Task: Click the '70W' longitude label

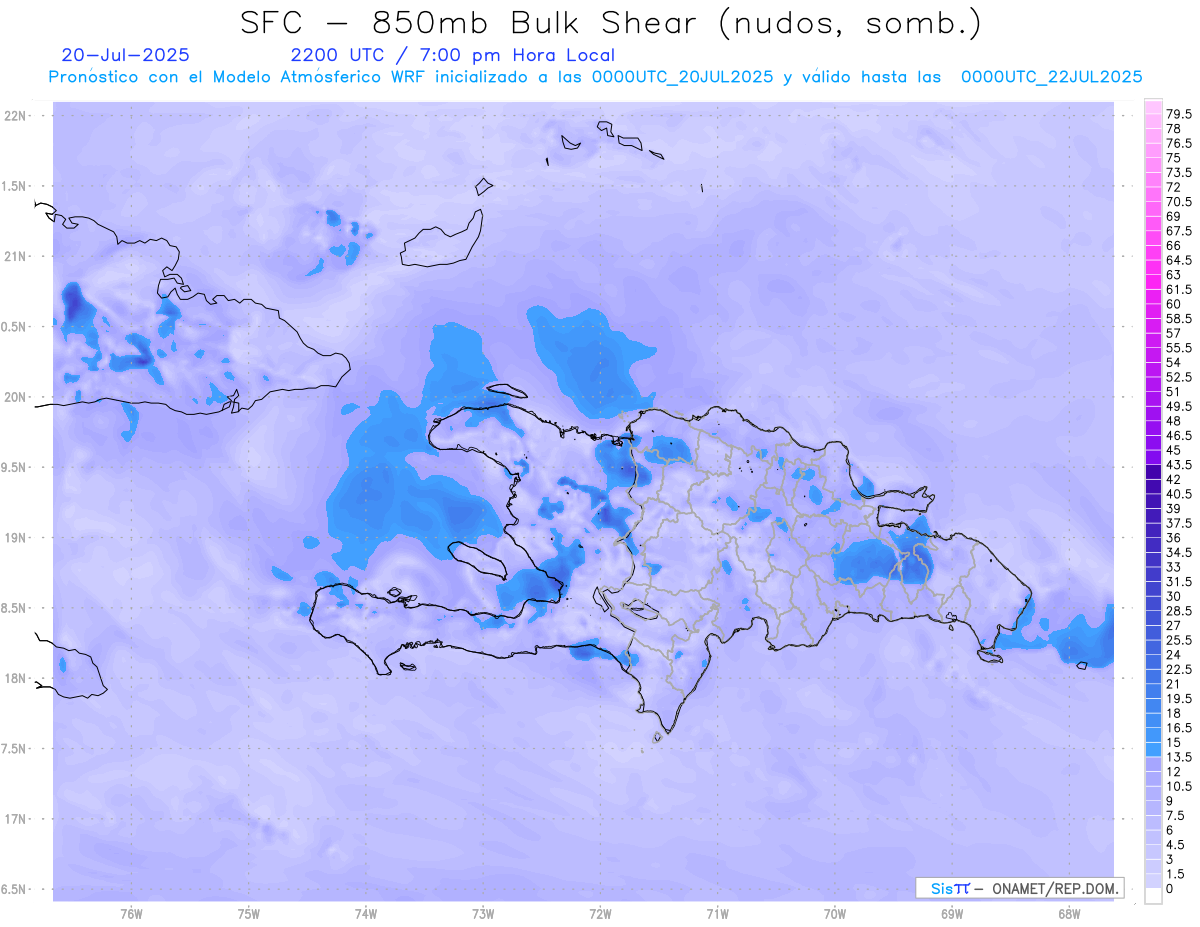Action: pos(835,913)
